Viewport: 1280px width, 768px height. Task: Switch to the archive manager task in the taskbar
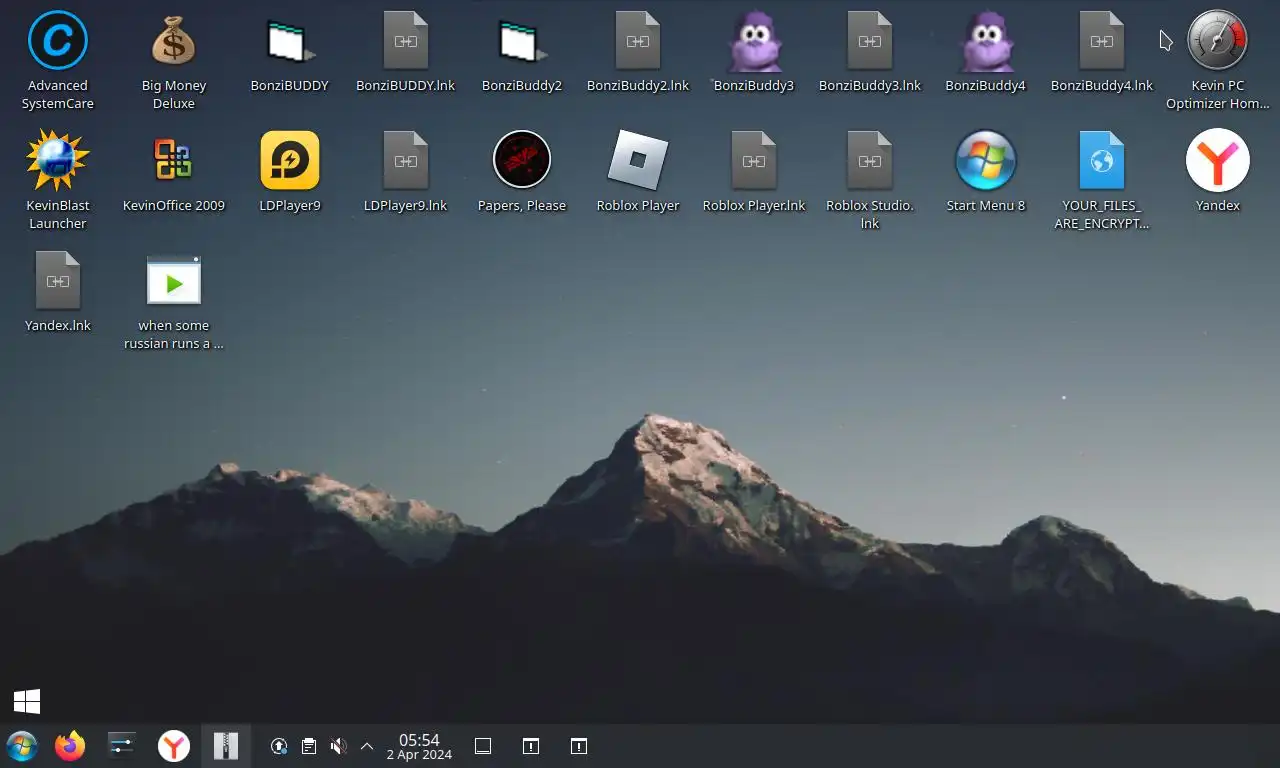(226, 746)
